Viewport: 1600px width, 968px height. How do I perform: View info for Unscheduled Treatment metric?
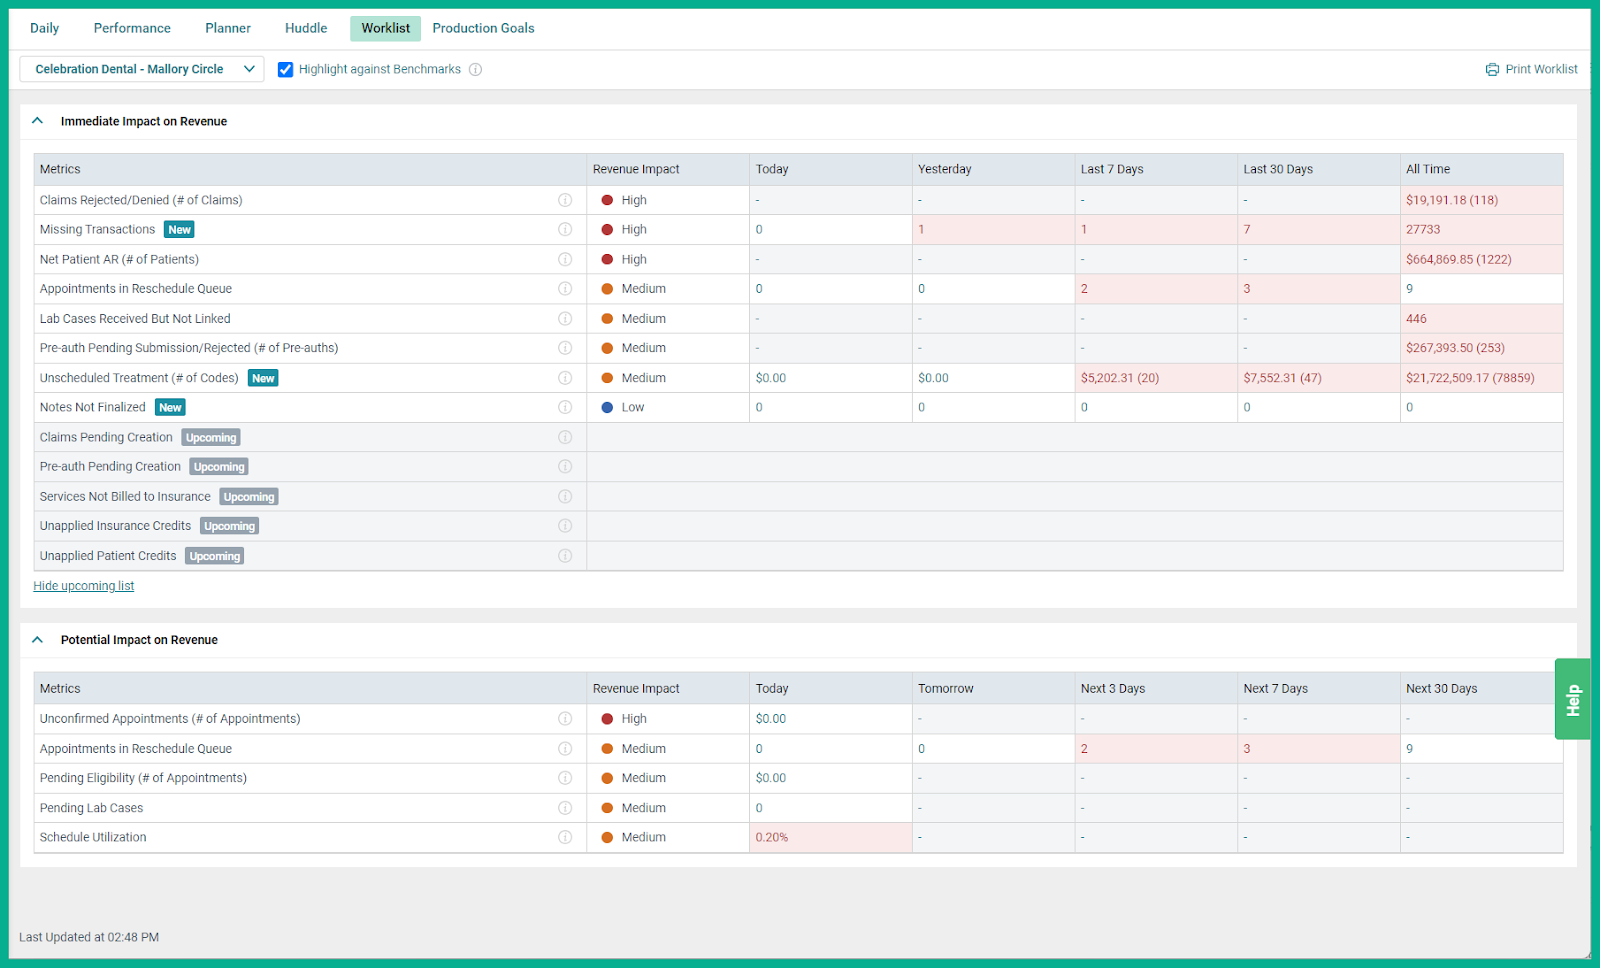tap(565, 378)
